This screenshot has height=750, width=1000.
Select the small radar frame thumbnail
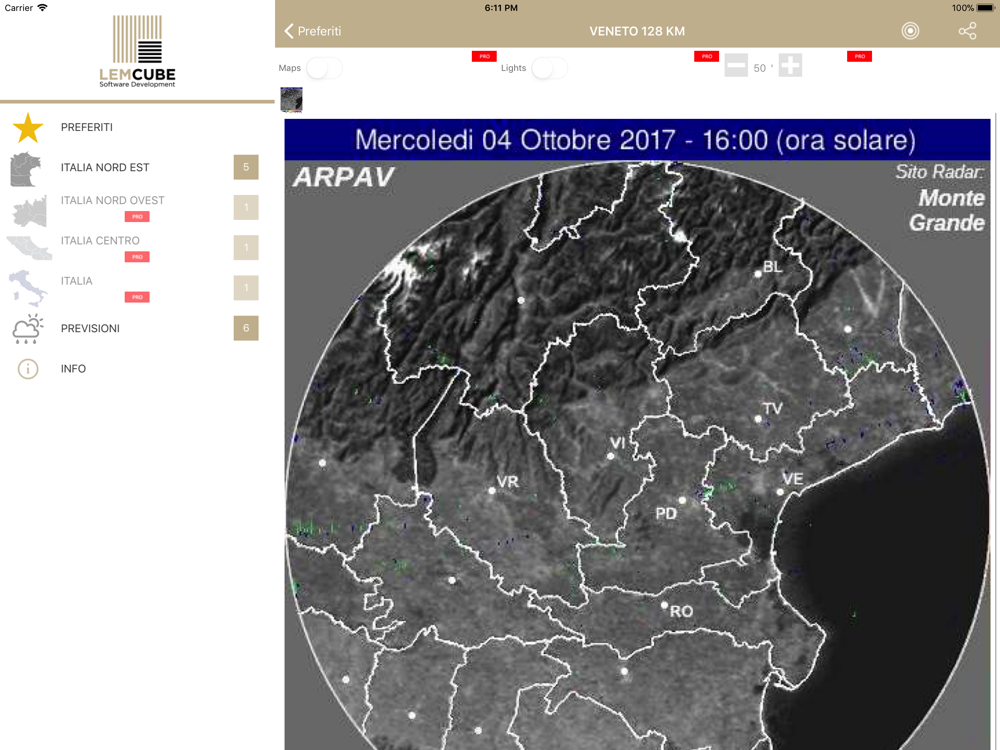(x=291, y=100)
